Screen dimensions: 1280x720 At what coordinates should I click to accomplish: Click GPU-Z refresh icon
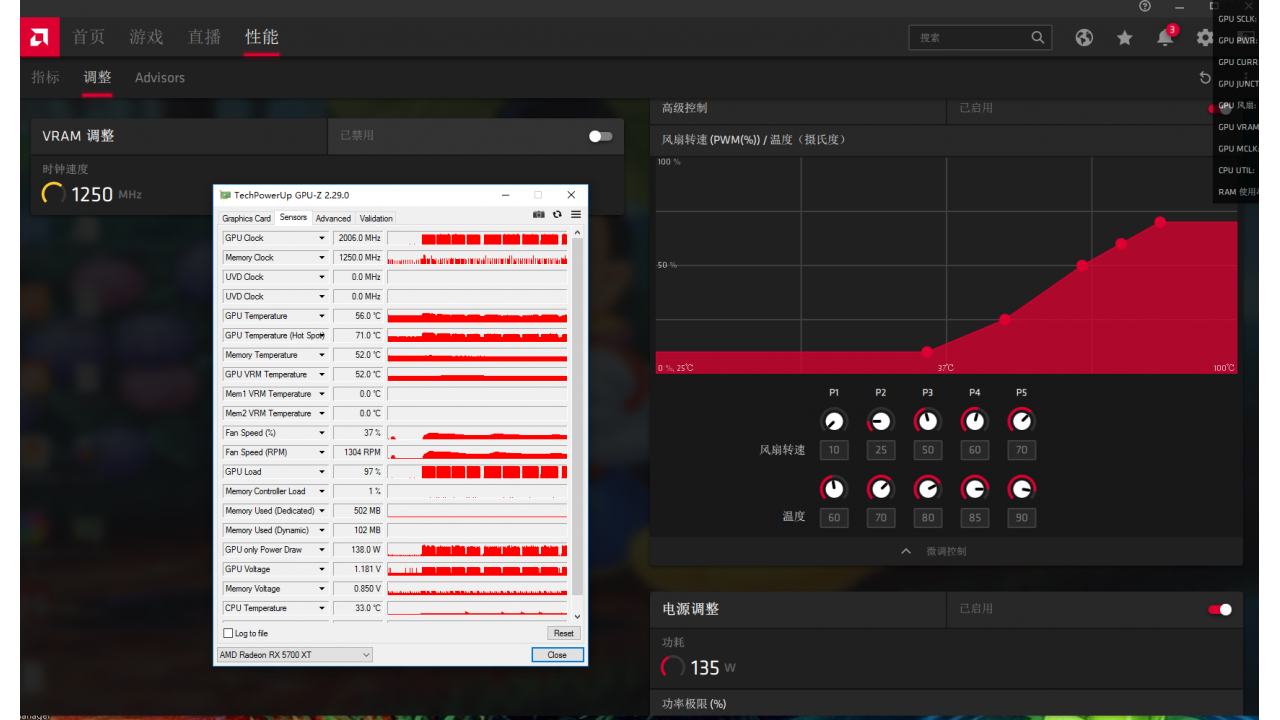557,214
